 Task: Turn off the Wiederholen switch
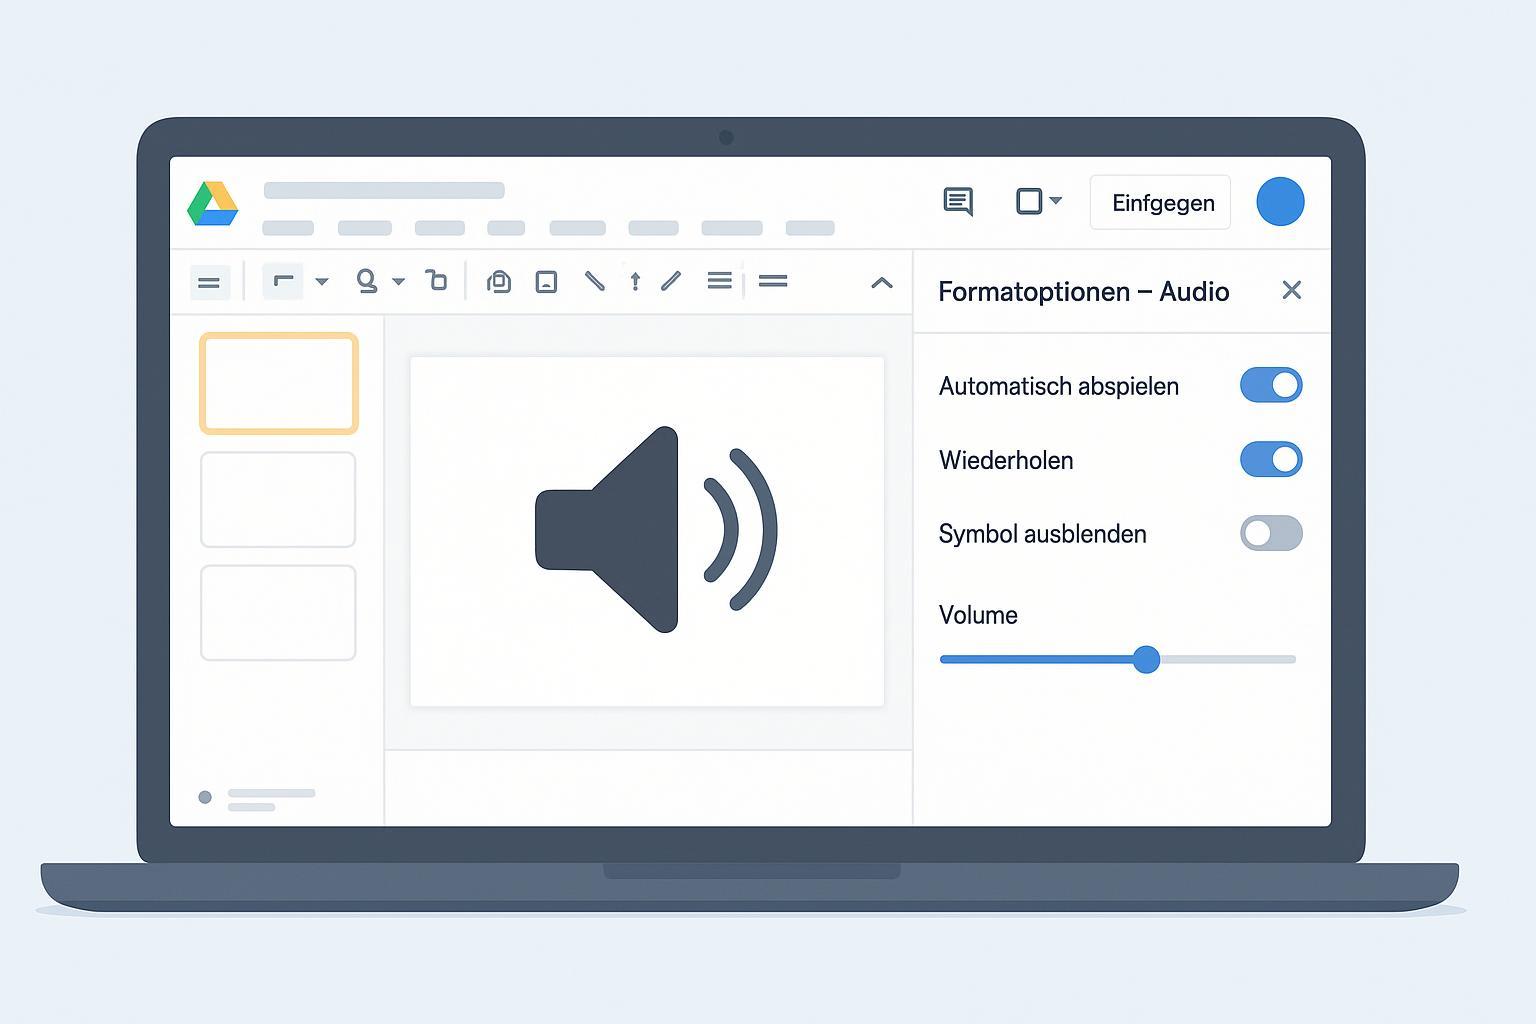[x=1271, y=460]
